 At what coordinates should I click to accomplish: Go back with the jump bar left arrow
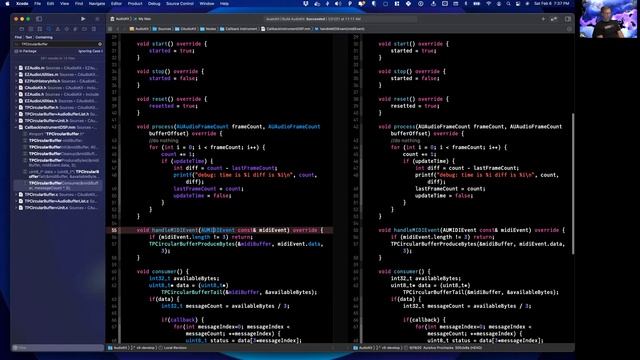pos(118,29)
